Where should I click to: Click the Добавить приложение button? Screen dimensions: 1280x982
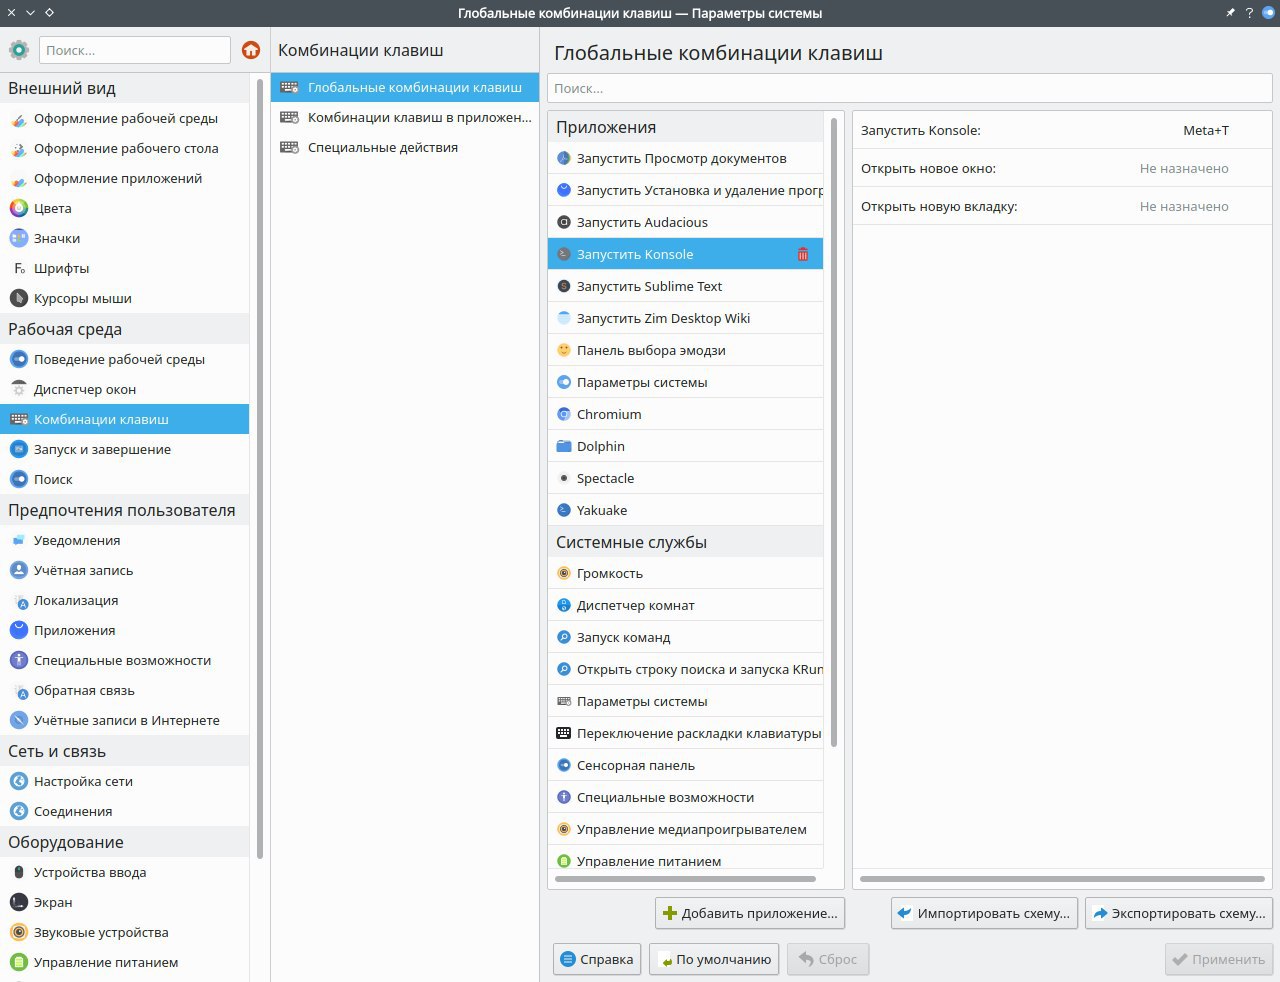point(750,913)
